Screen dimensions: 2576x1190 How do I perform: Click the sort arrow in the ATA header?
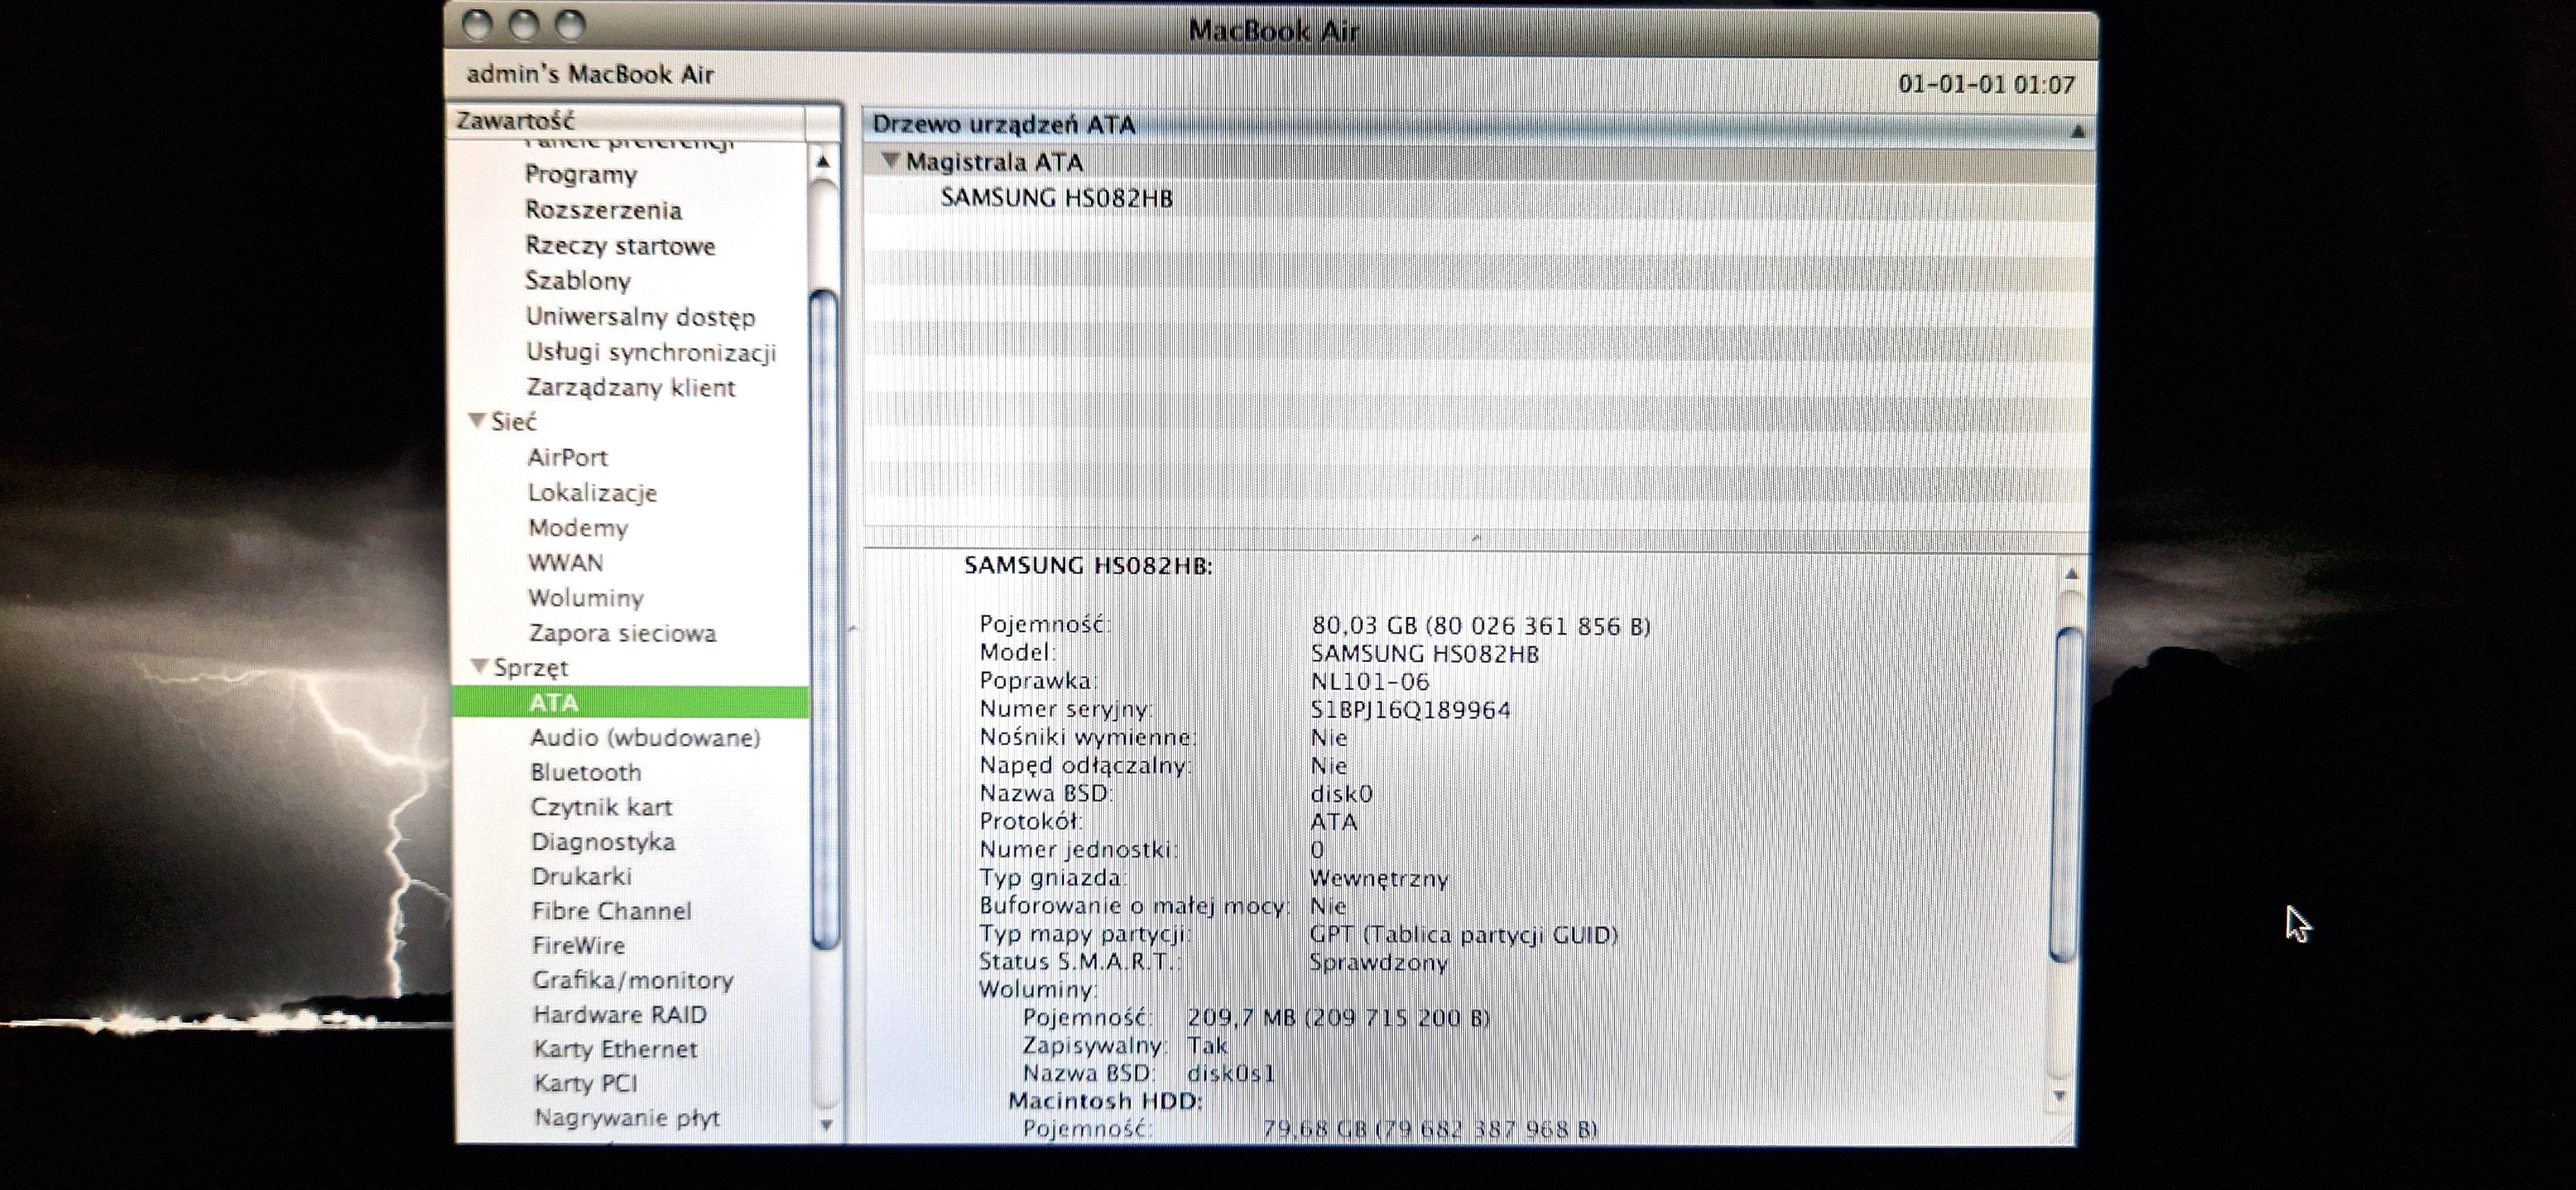coord(2078,131)
